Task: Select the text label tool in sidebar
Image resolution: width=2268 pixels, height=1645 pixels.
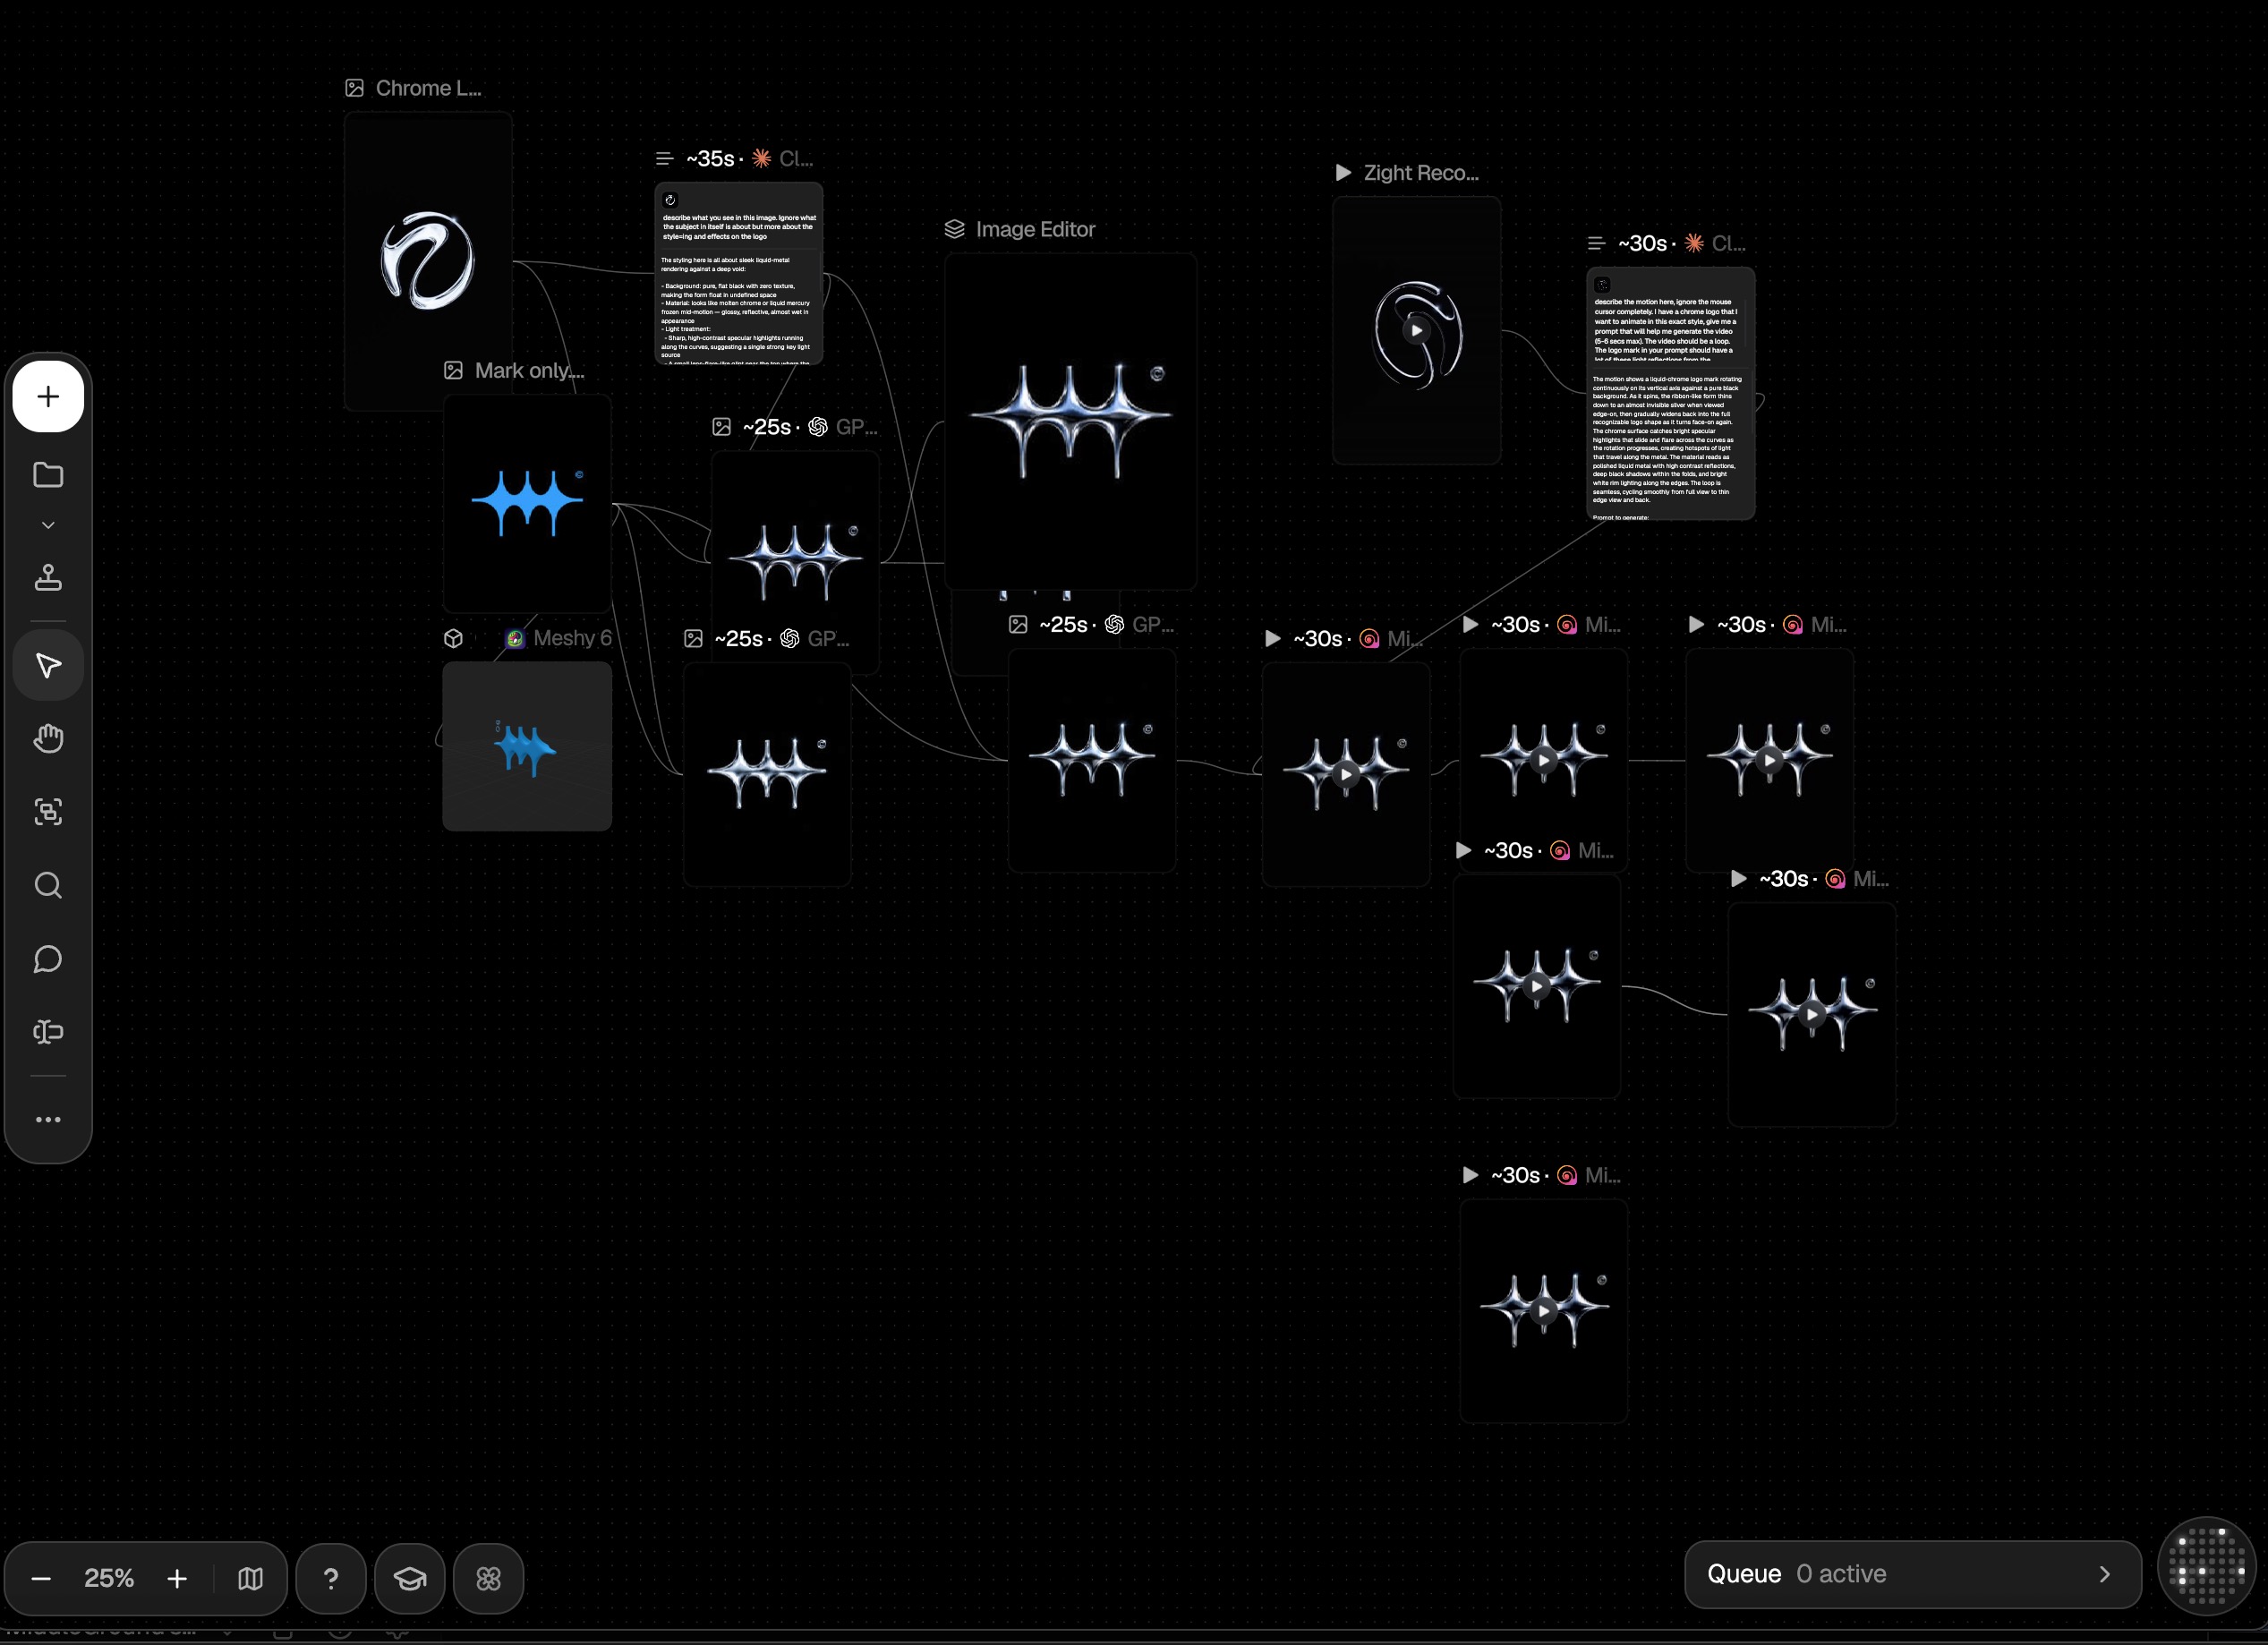Action: click(48, 1031)
